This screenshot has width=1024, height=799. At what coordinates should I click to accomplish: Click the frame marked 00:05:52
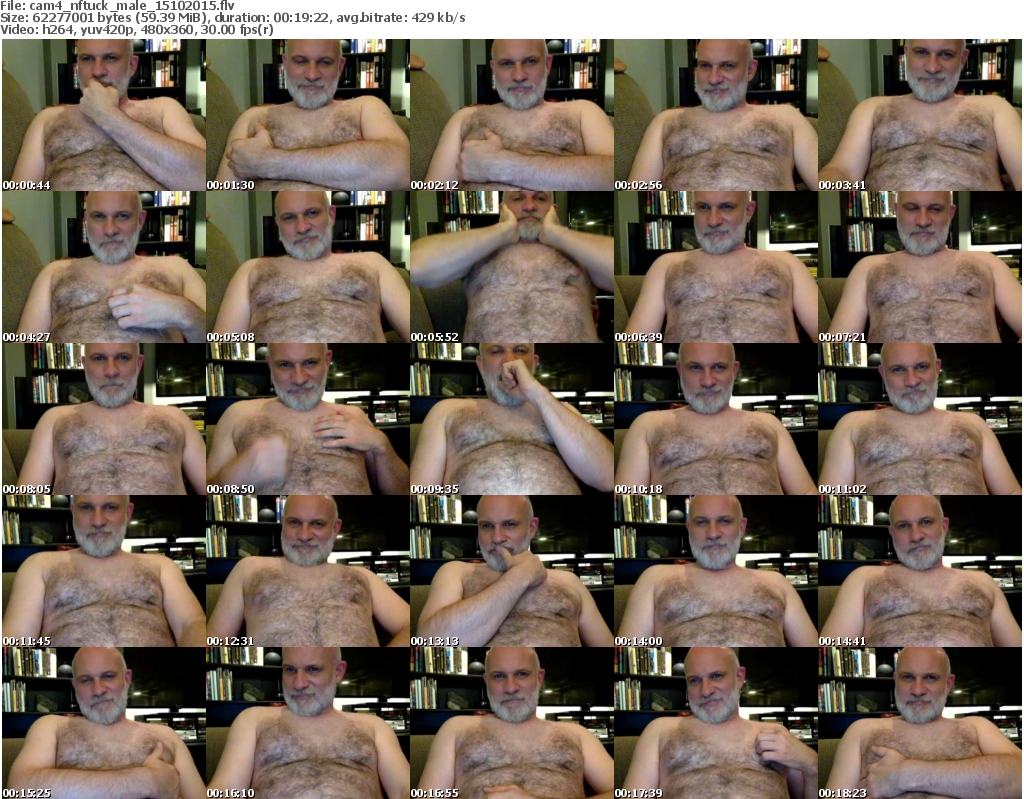click(x=512, y=267)
